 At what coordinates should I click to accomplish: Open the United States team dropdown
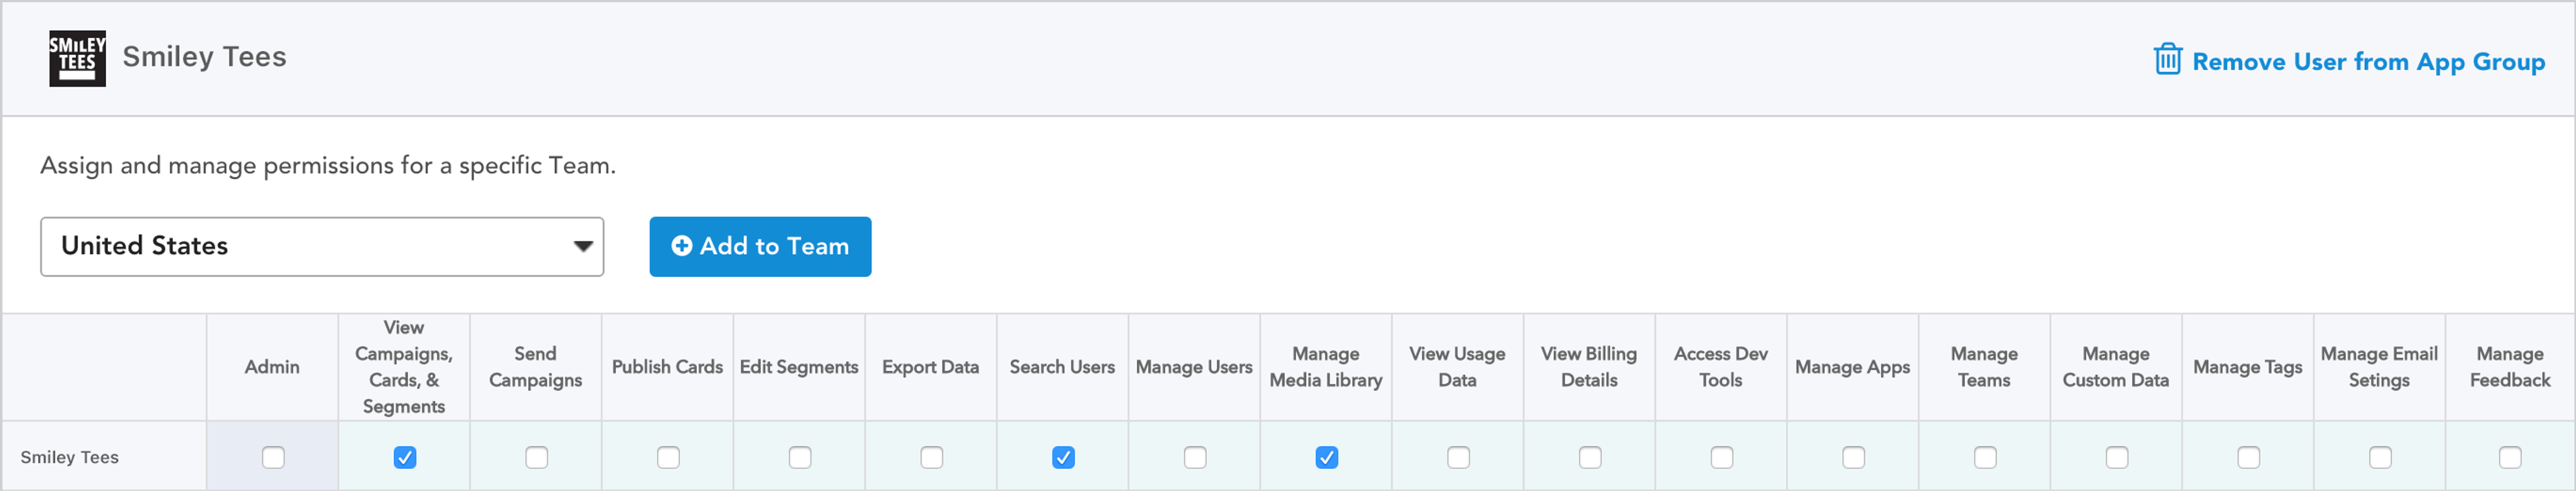pos(322,246)
